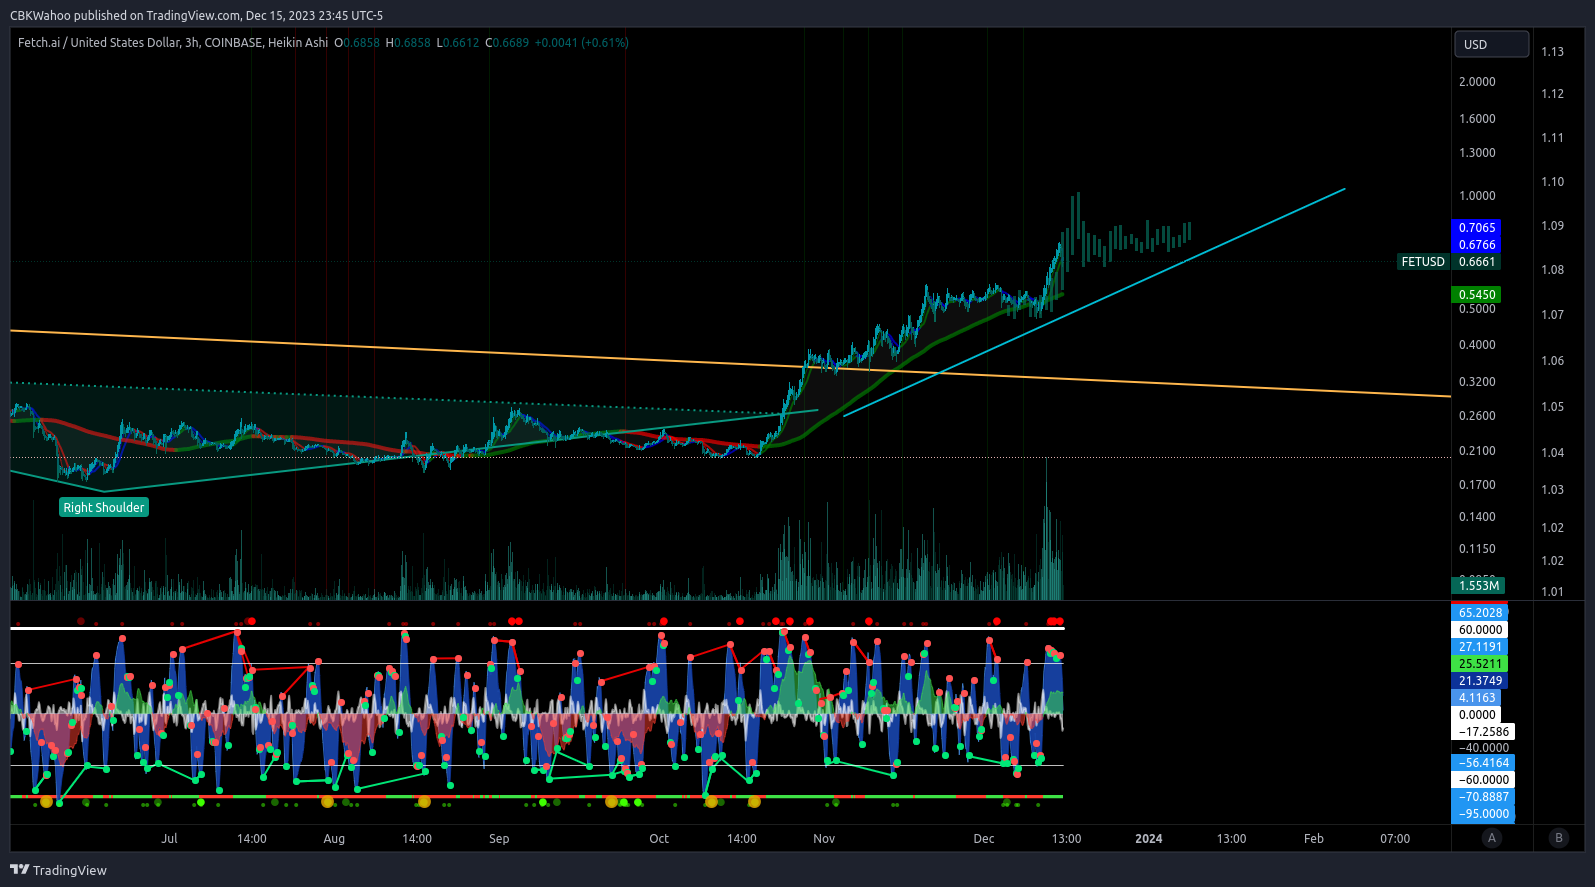Click the CBKWahoo published header text

(x=196, y=15)
